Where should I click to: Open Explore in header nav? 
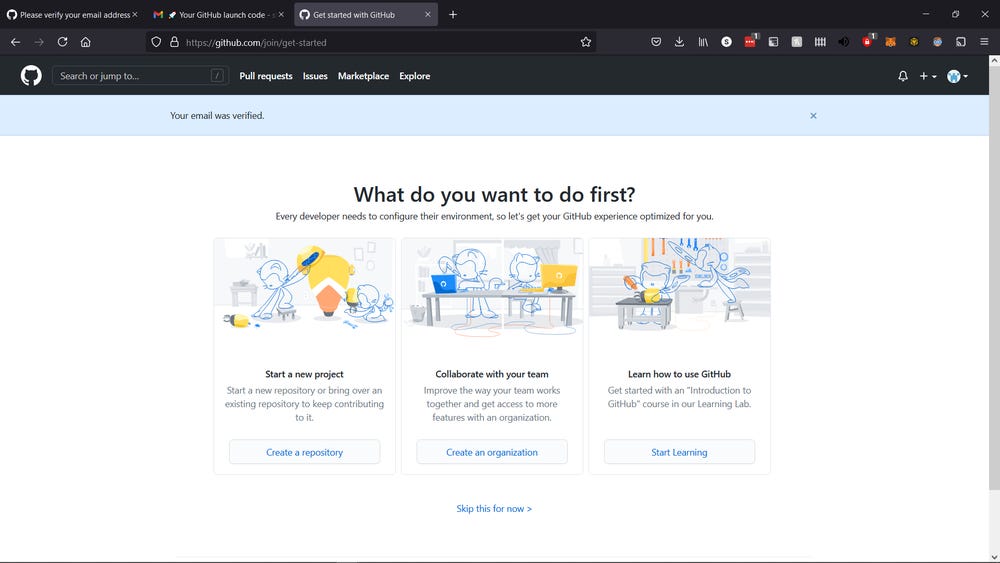click(x=415, y=76)
